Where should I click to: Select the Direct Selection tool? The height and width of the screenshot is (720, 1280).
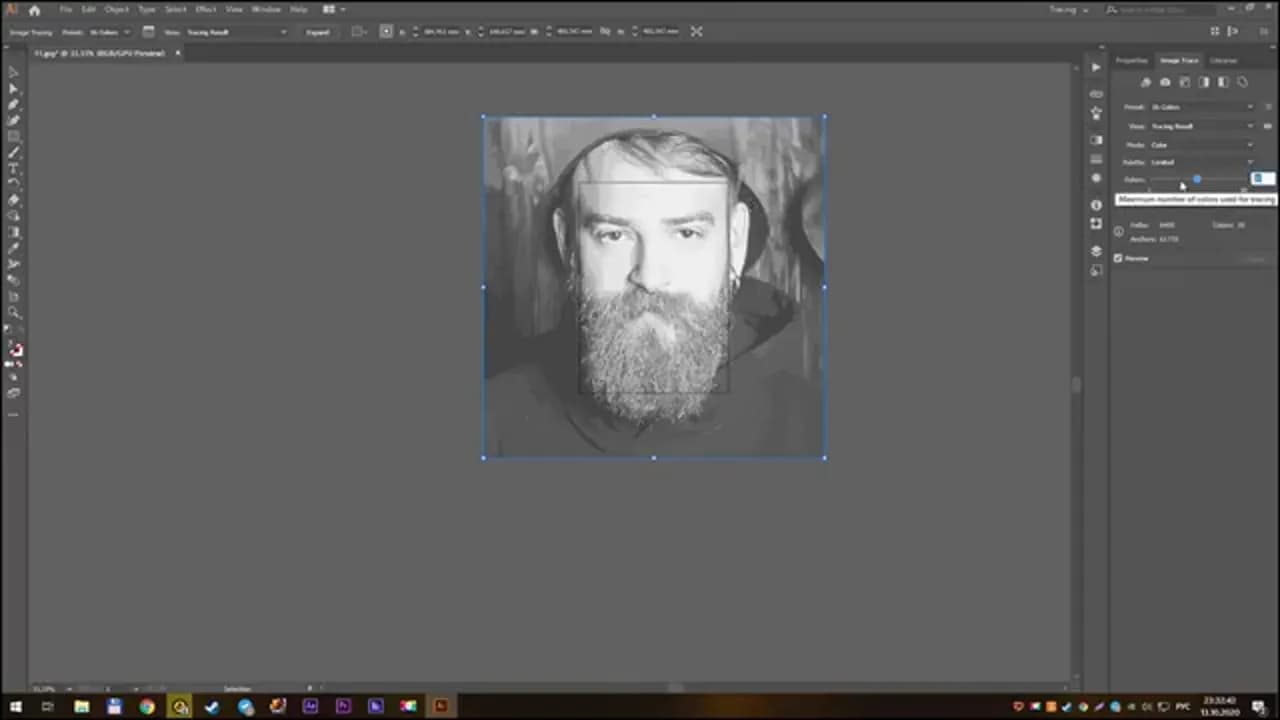point(14,89)
